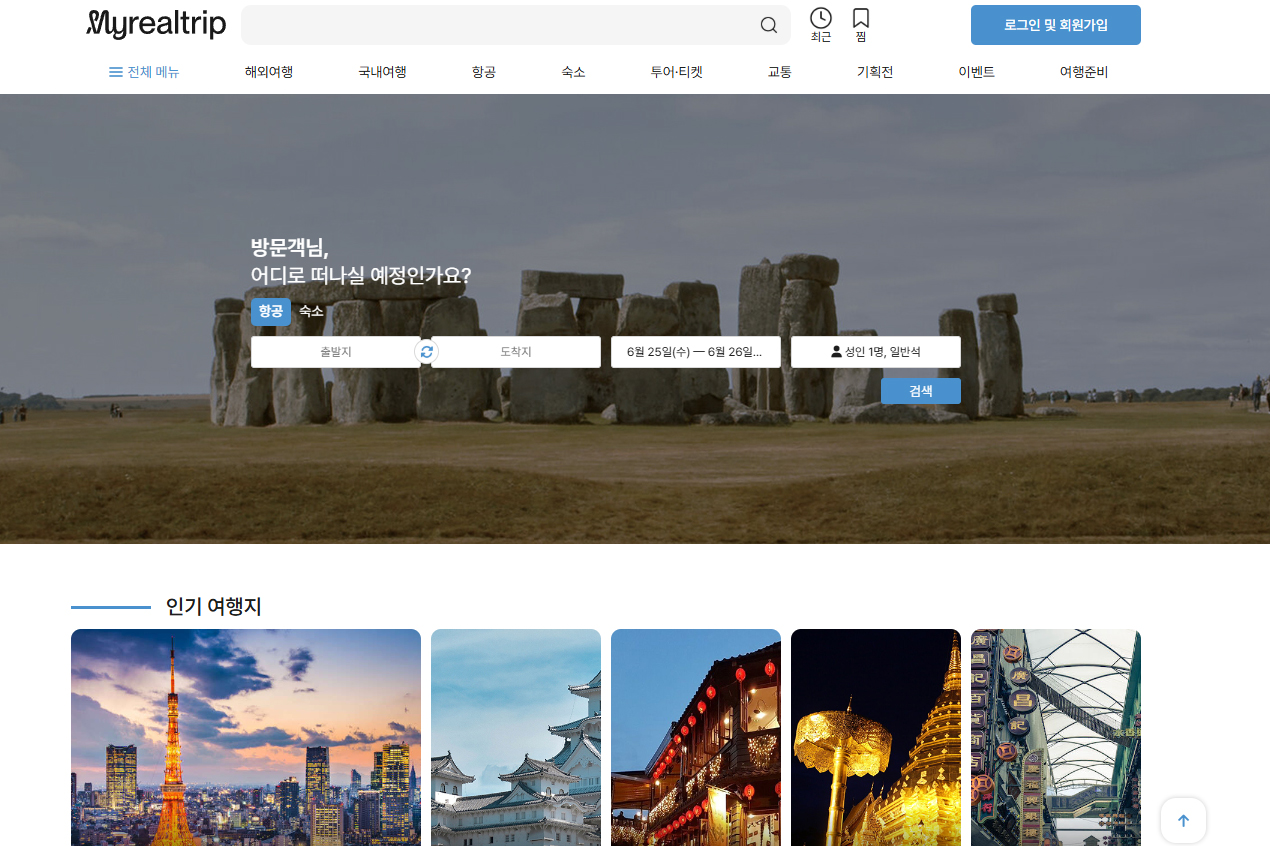Open recently viewed items (최근) icon
The height and width of the screenshot is (846, 1270).
[820, 24]
